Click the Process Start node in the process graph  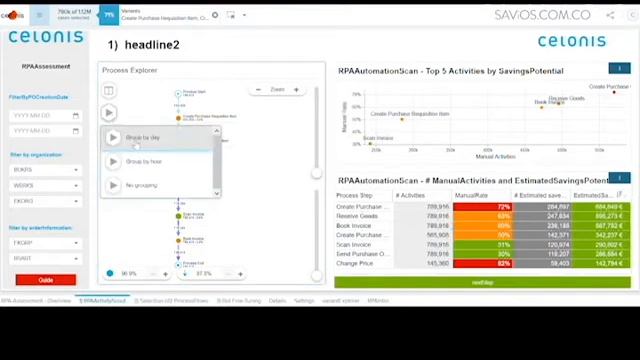point(178,94)
